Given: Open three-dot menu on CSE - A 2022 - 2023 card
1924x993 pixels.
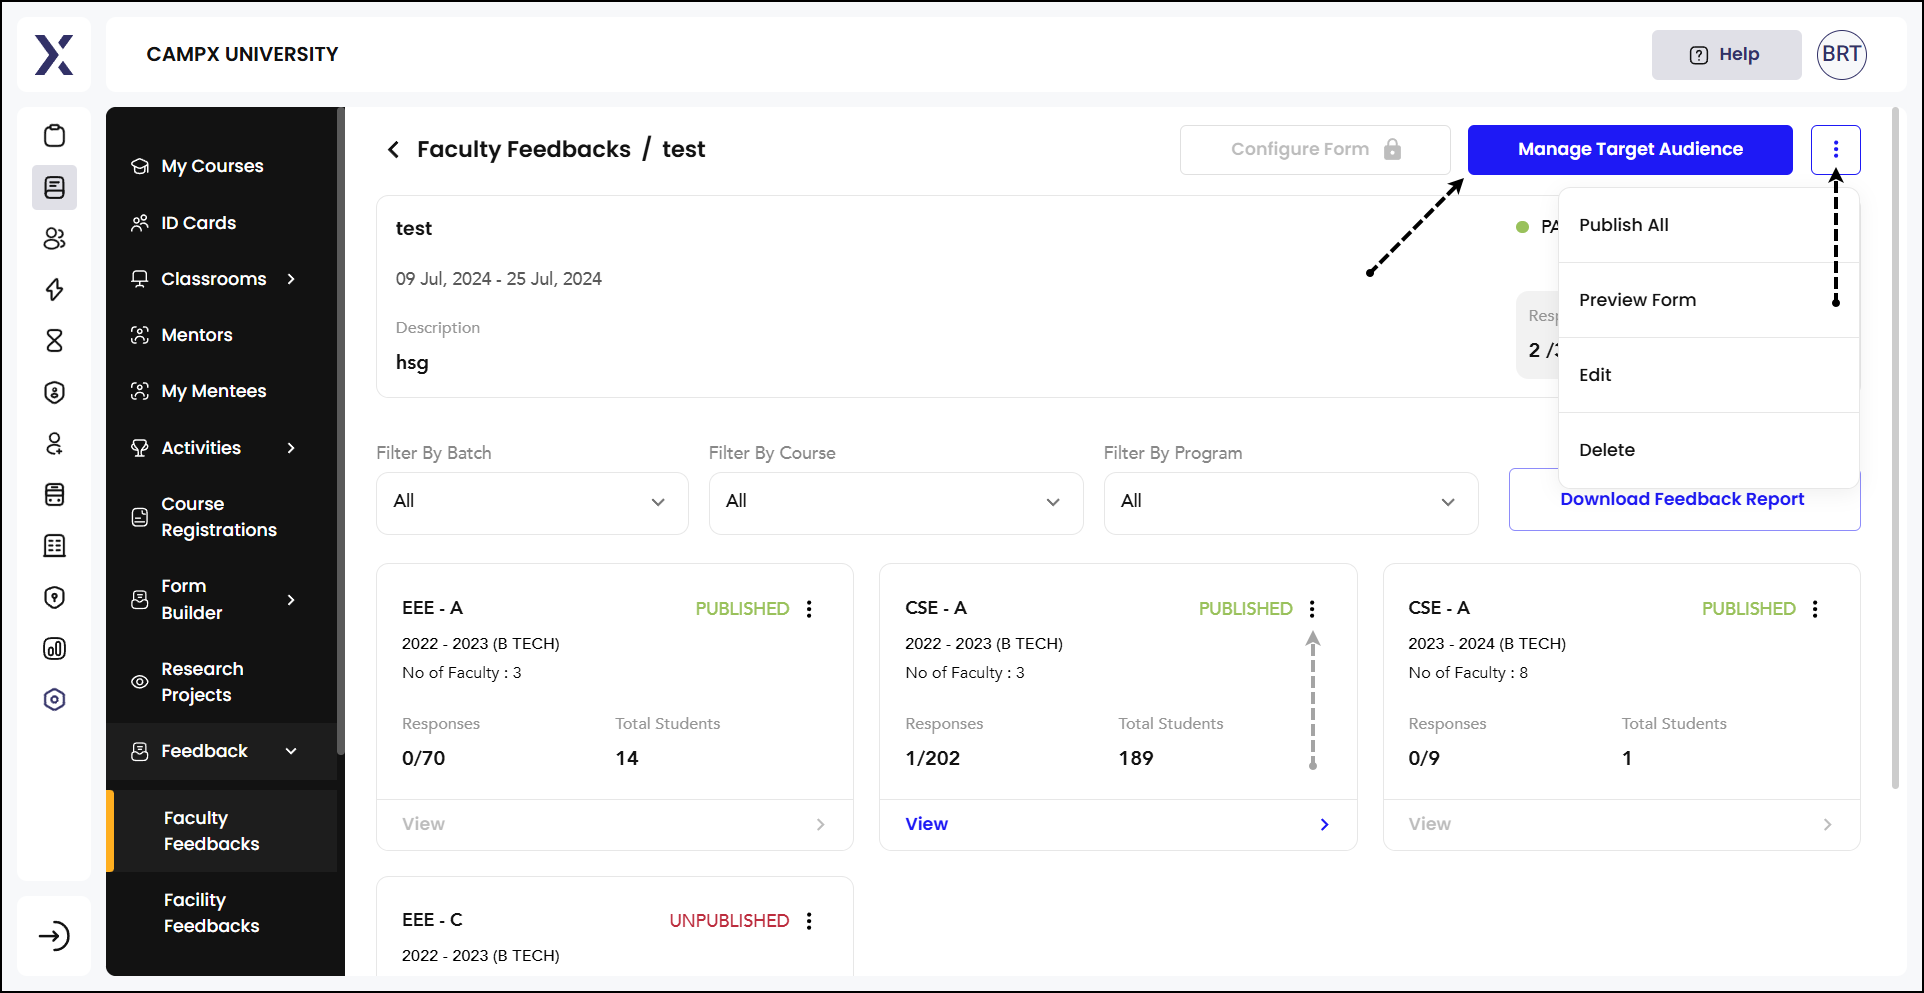Looking at the screenshot, I should (x=1312, y=609).
